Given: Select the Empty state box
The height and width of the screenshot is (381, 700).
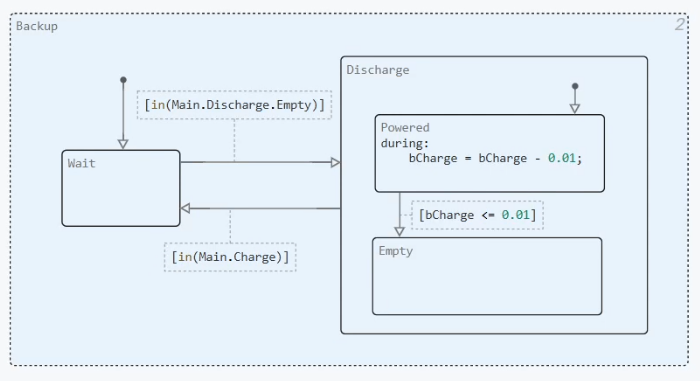Looking at the screenshot, I should pyautogui.click(x=487, y=276).
